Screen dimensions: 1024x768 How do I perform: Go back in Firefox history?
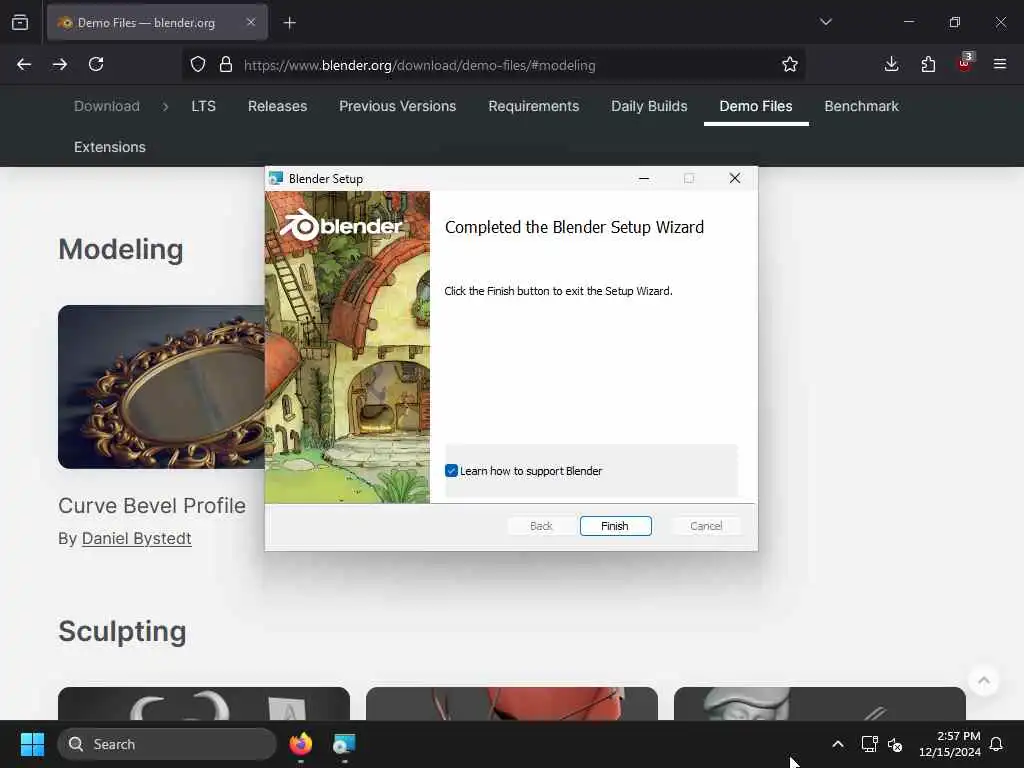[24, 64]
